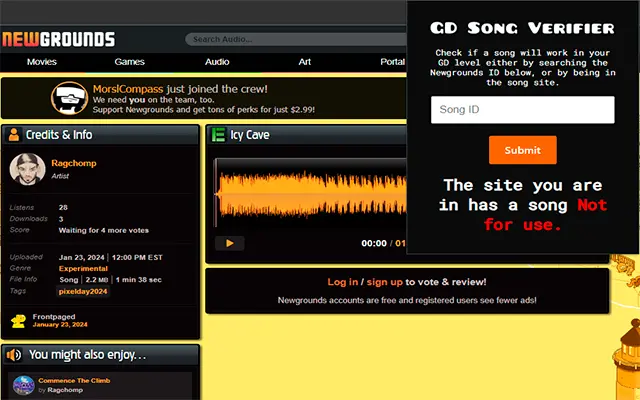Click the green Icy Cave audio icon
The height and width of the screenshot is (400, 640).
[x=218, y=135]
